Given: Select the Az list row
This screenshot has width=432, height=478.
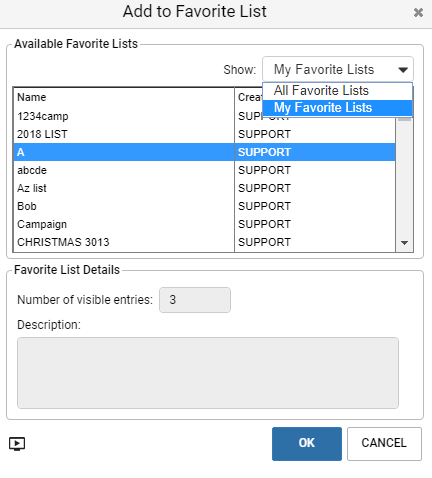Looking at the screenshot, I should click(x=204, y=188).
